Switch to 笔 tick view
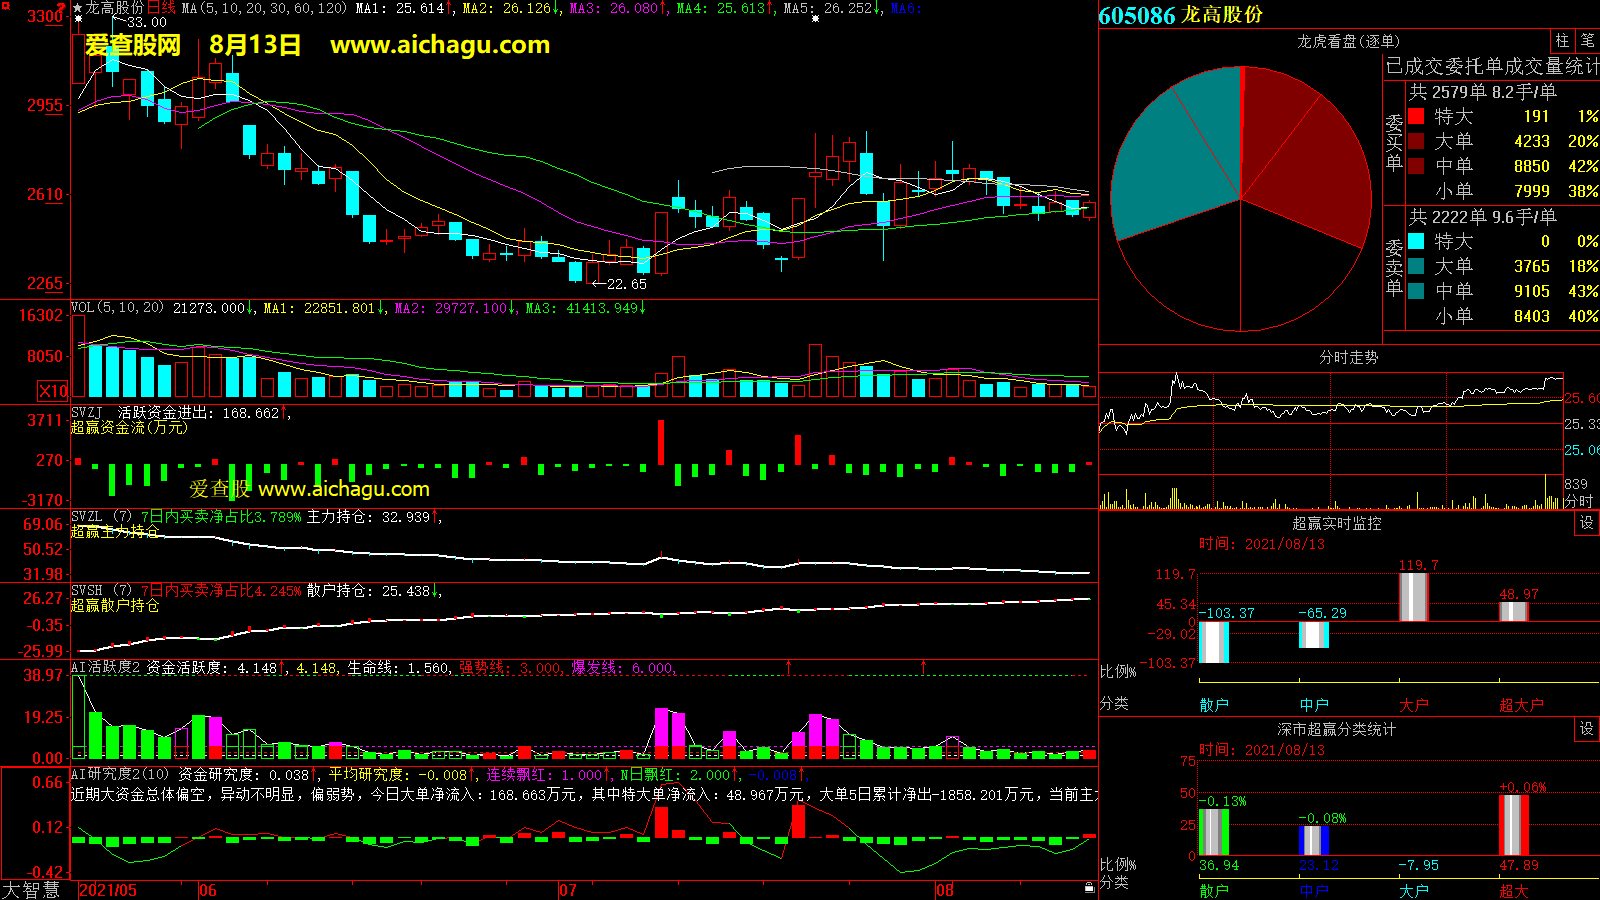The height and width of the screenshot is (900, 1600). point(1587,41)
